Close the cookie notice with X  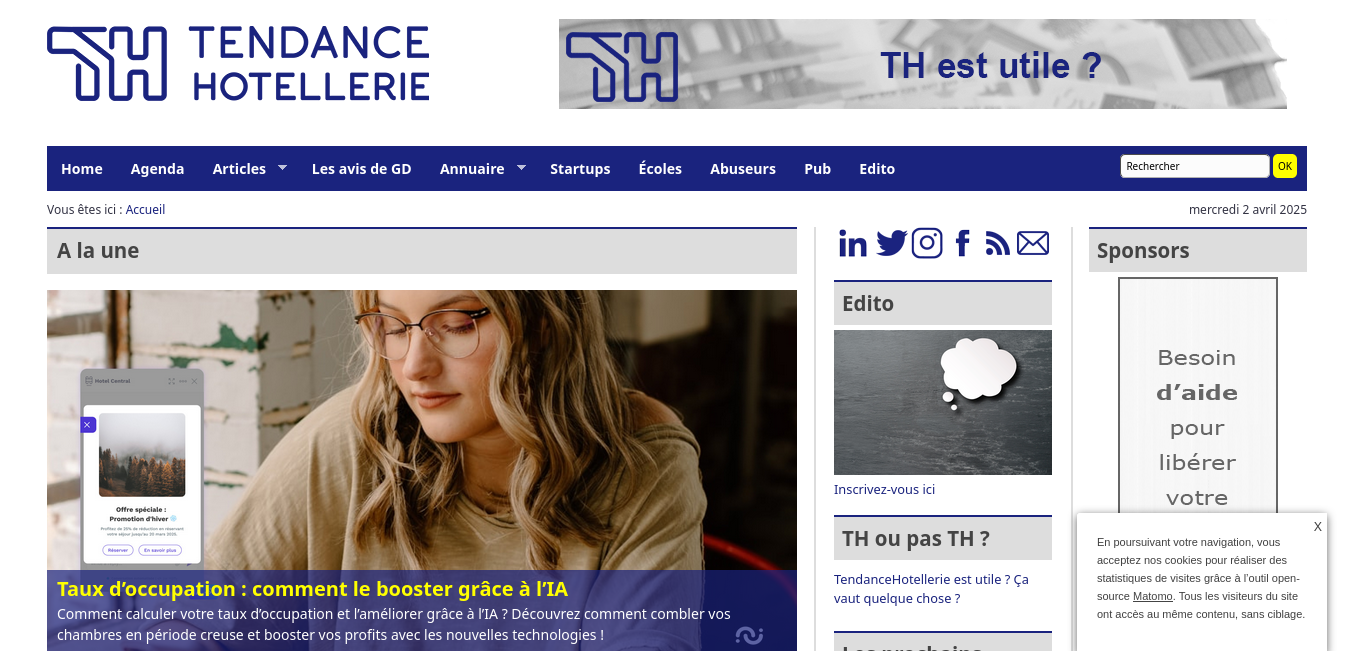click(1318, 526)
